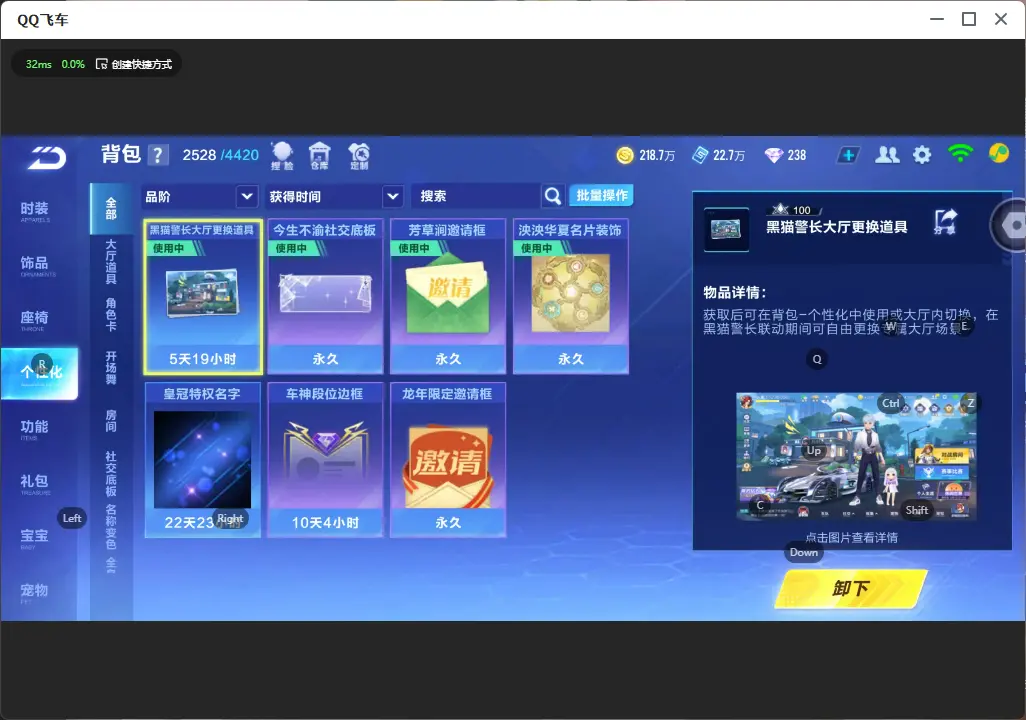Select the 芳草涧邀请框 item card
Screen dimensions: 1026x720
(448, 297)
